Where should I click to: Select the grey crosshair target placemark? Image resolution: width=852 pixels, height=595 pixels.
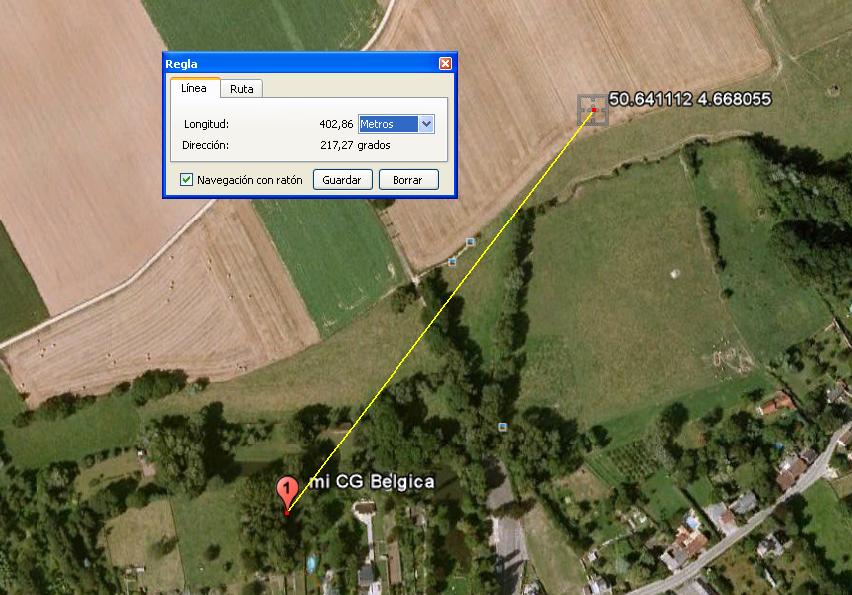(592, 110)
